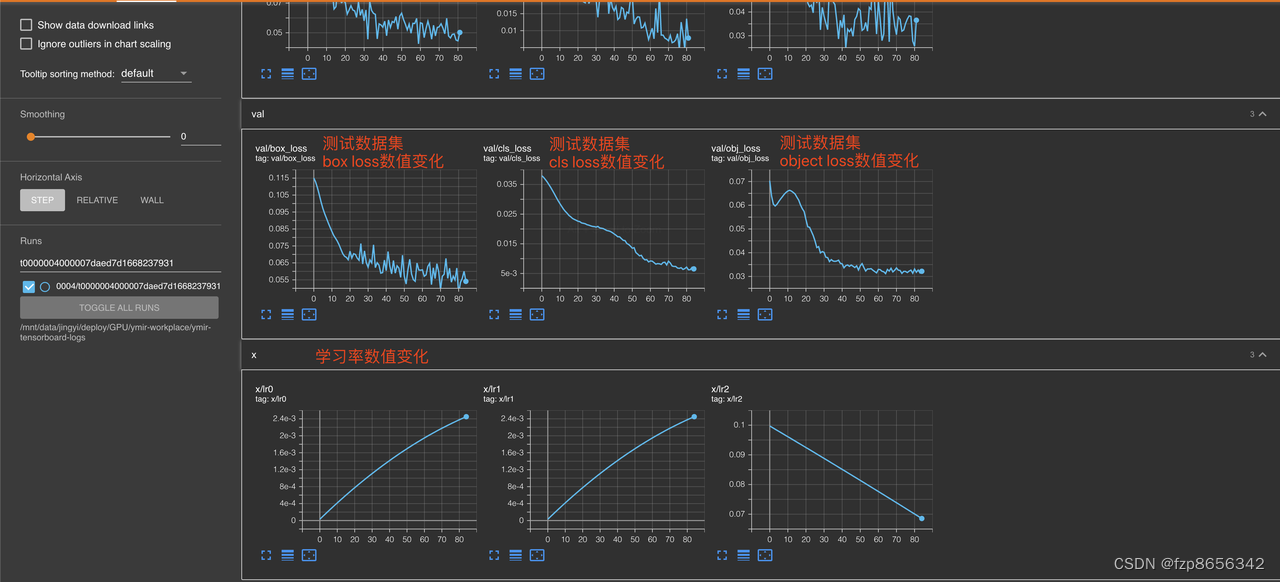Toggle log scale on chart above val/obj_loss
The height and width of the screenshot is (582, 1280).
pos(743,73)
